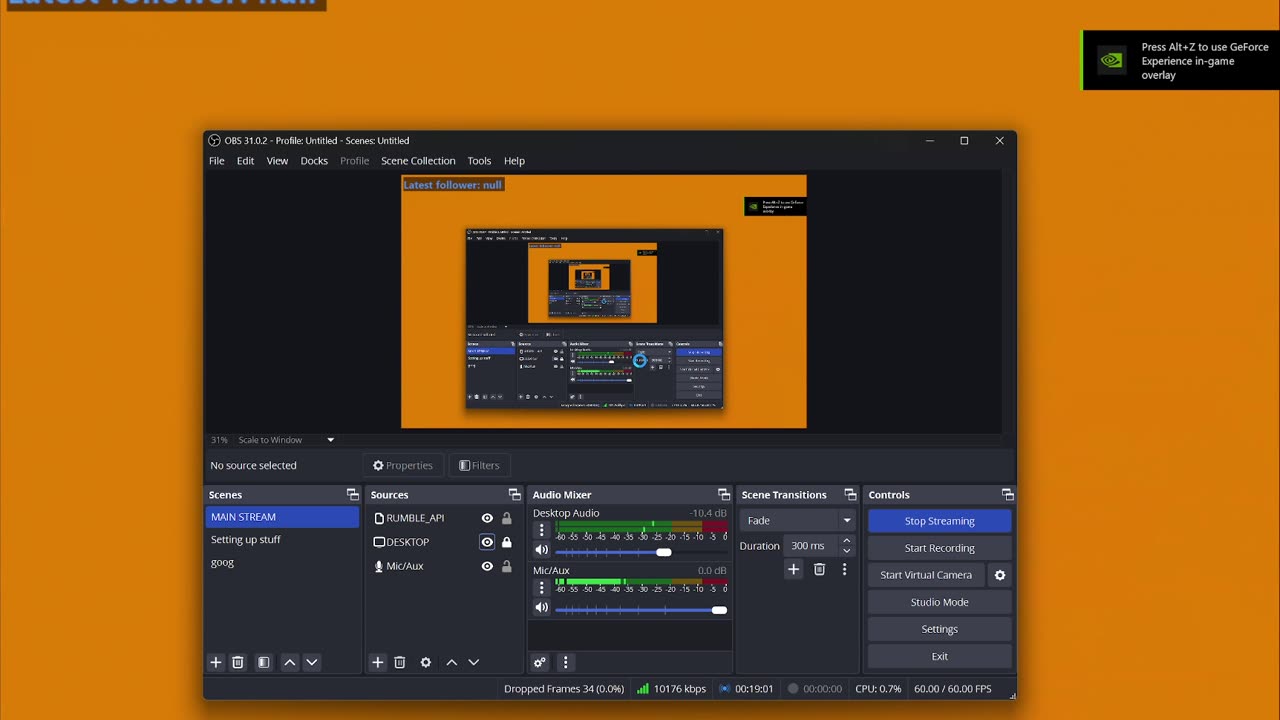Pop out the Scenes dock
This screenshot has width=1280, height=720.
pyautogui.click(x=352, y=495)
